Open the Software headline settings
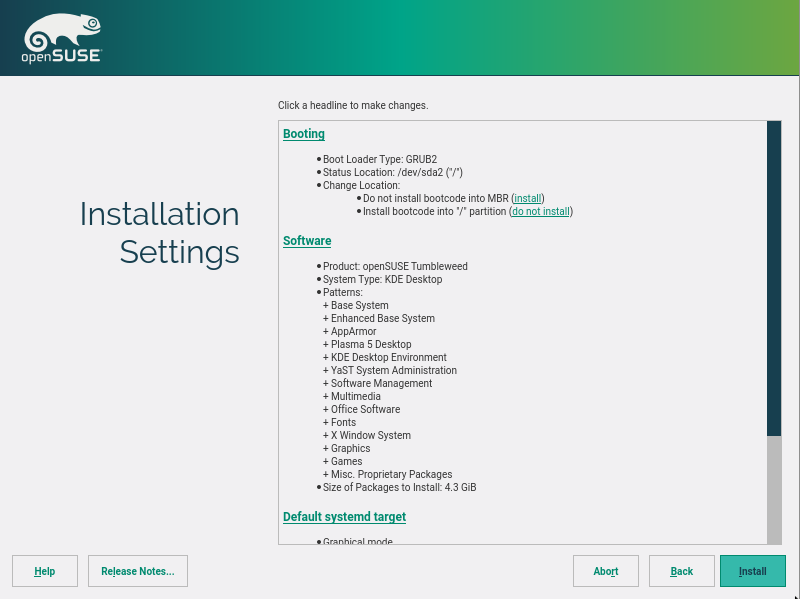The width and height of the screenshot is (800, 599). (x=307, y=241)
